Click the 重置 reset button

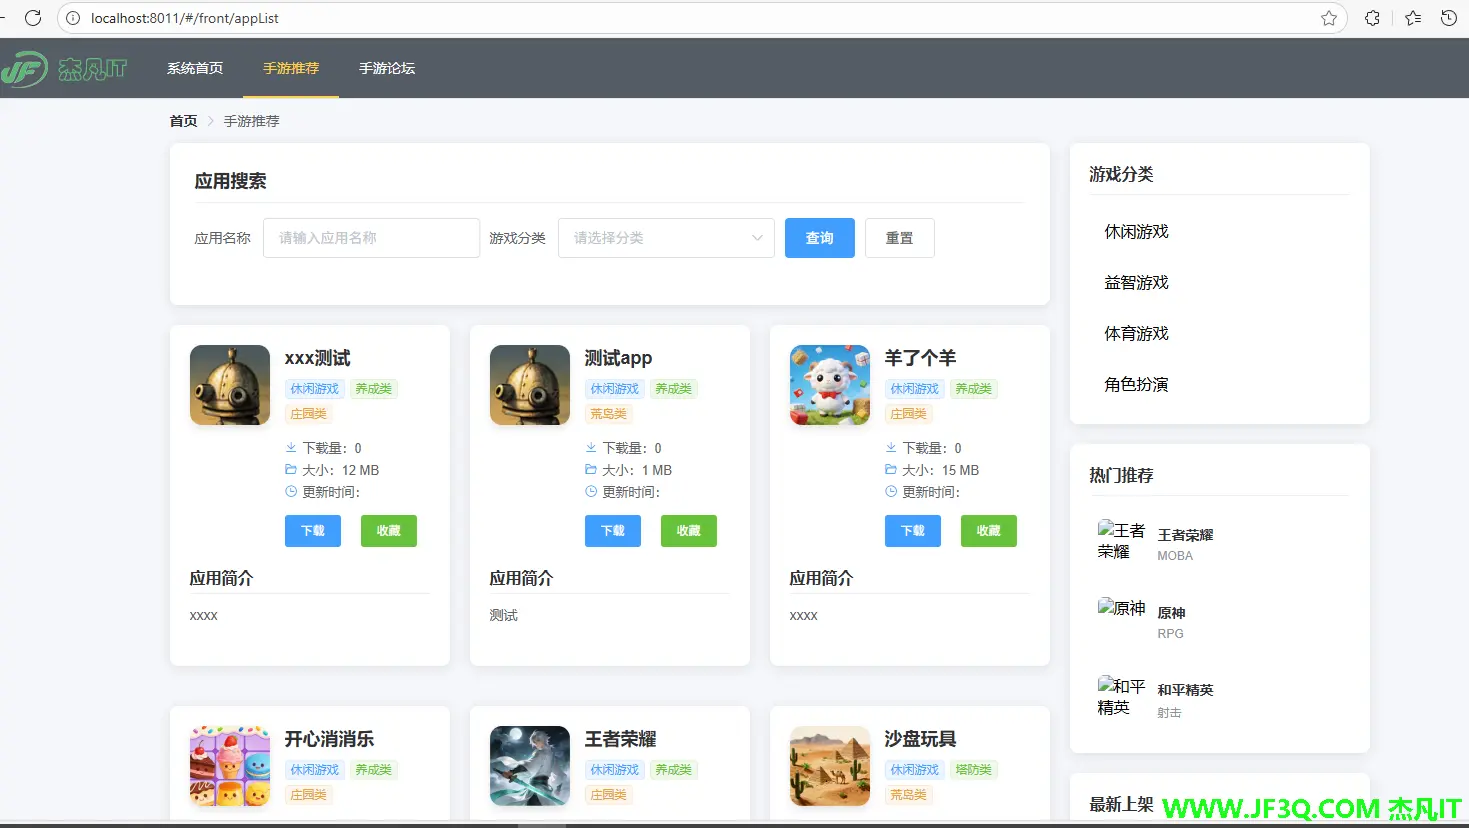click(898, 238)
